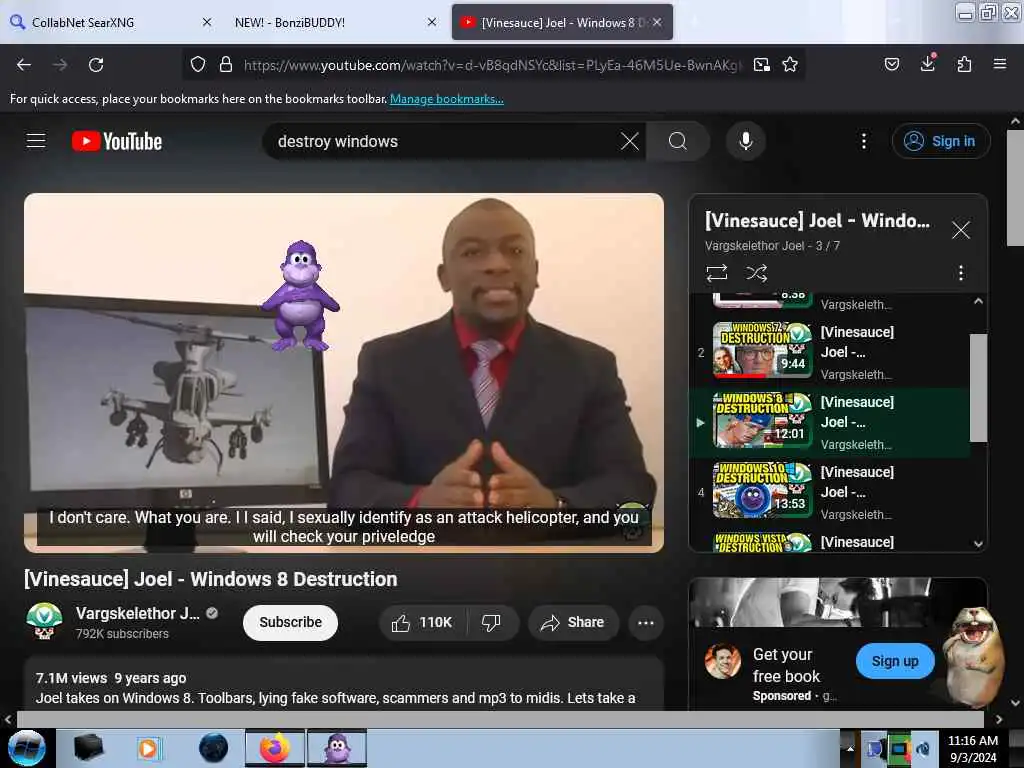This screenshot has width=1024, height=768.
Task: Sign in to YouTube
Action: (940, 141)
